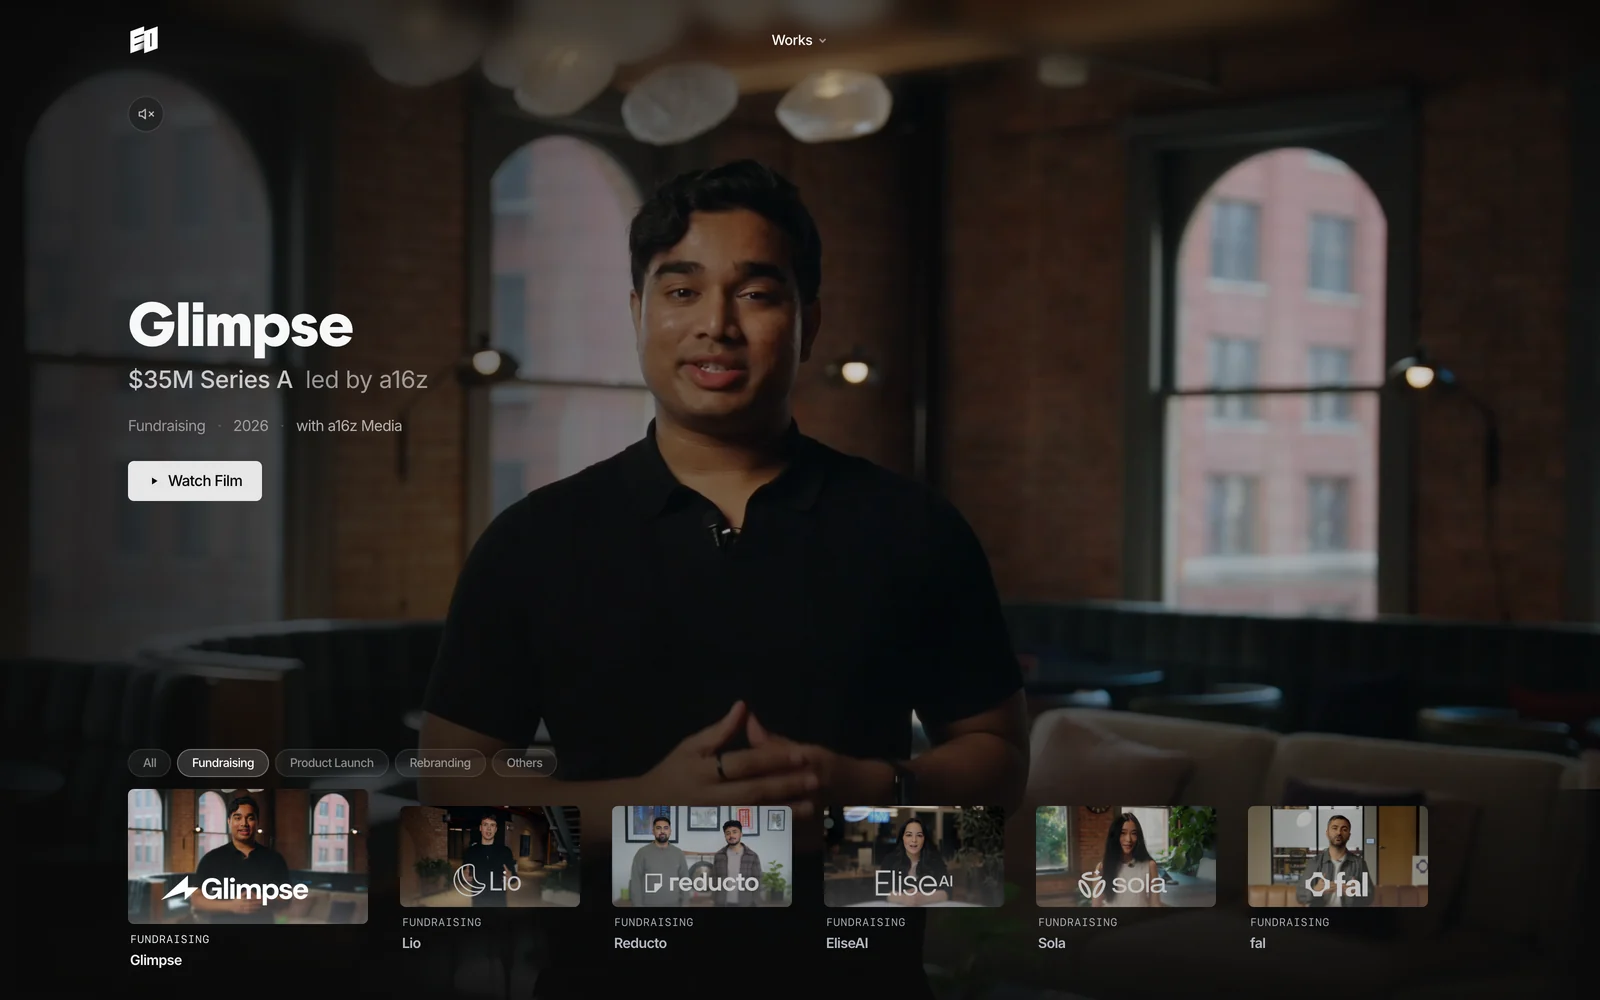This screenshot has height=1000, width=1600.
Task: Click the chevron next to Works
Action: click(823, 41)
